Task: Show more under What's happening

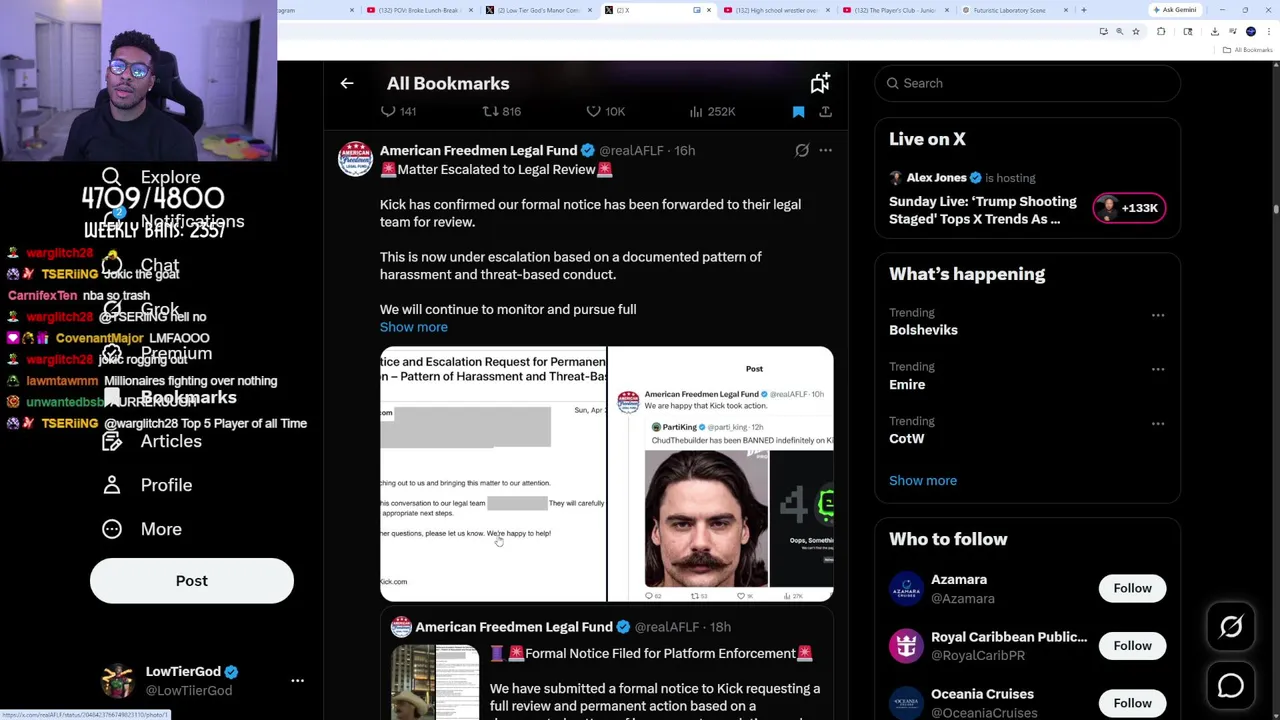Action: coord(923,480)
